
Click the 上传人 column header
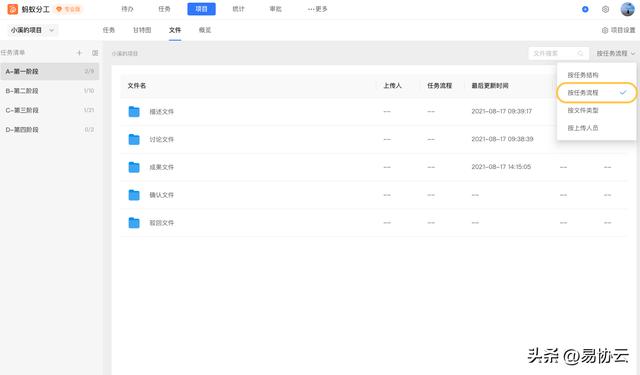(x=392, y=86)
